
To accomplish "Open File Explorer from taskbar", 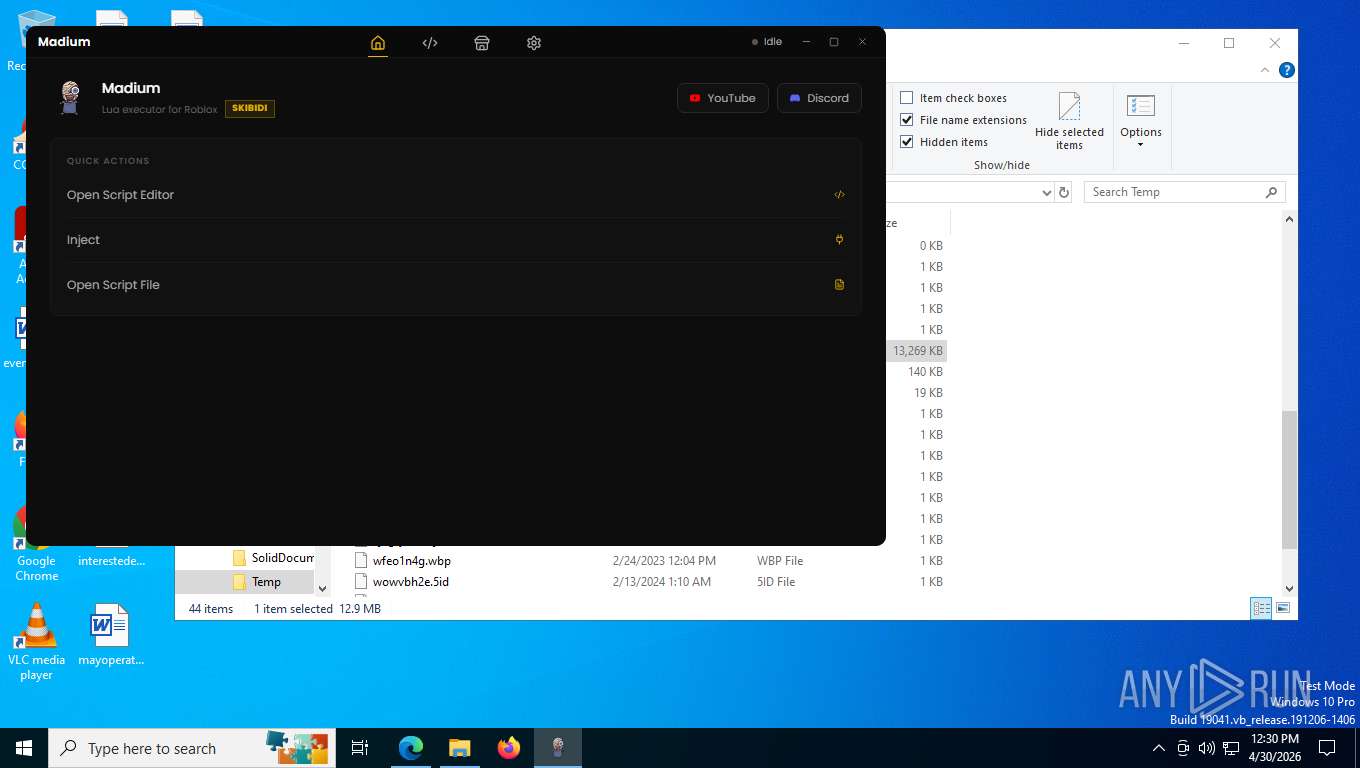I will 459,748.
